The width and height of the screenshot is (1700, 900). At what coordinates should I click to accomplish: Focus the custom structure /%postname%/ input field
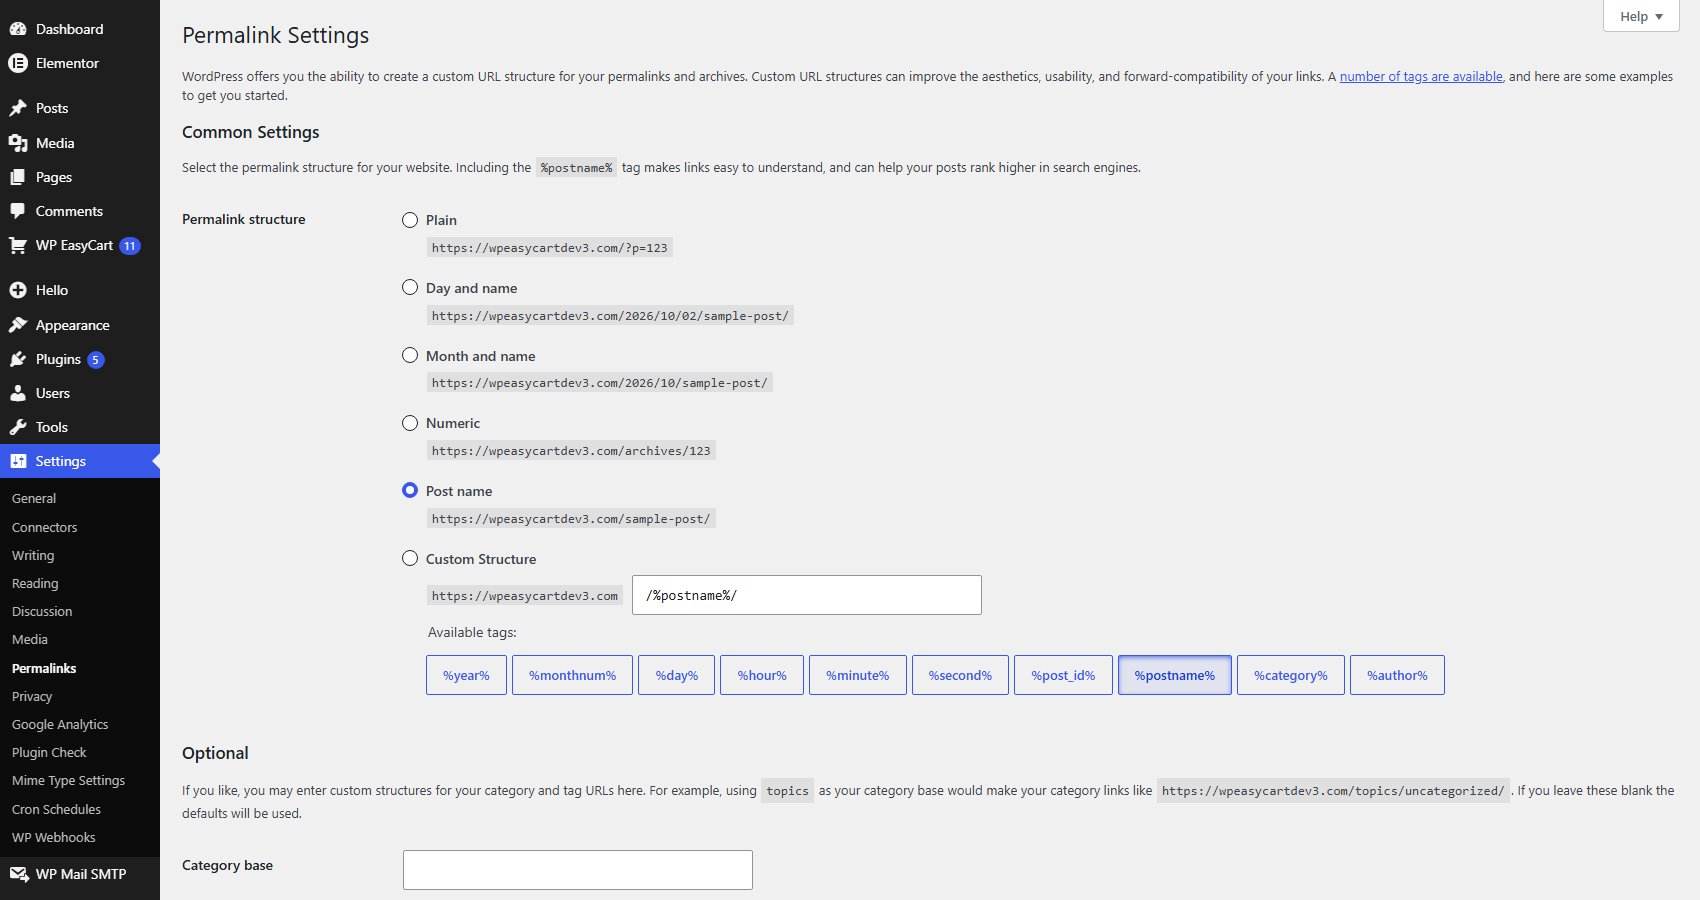pyautogui.click(x=807, y=595)
